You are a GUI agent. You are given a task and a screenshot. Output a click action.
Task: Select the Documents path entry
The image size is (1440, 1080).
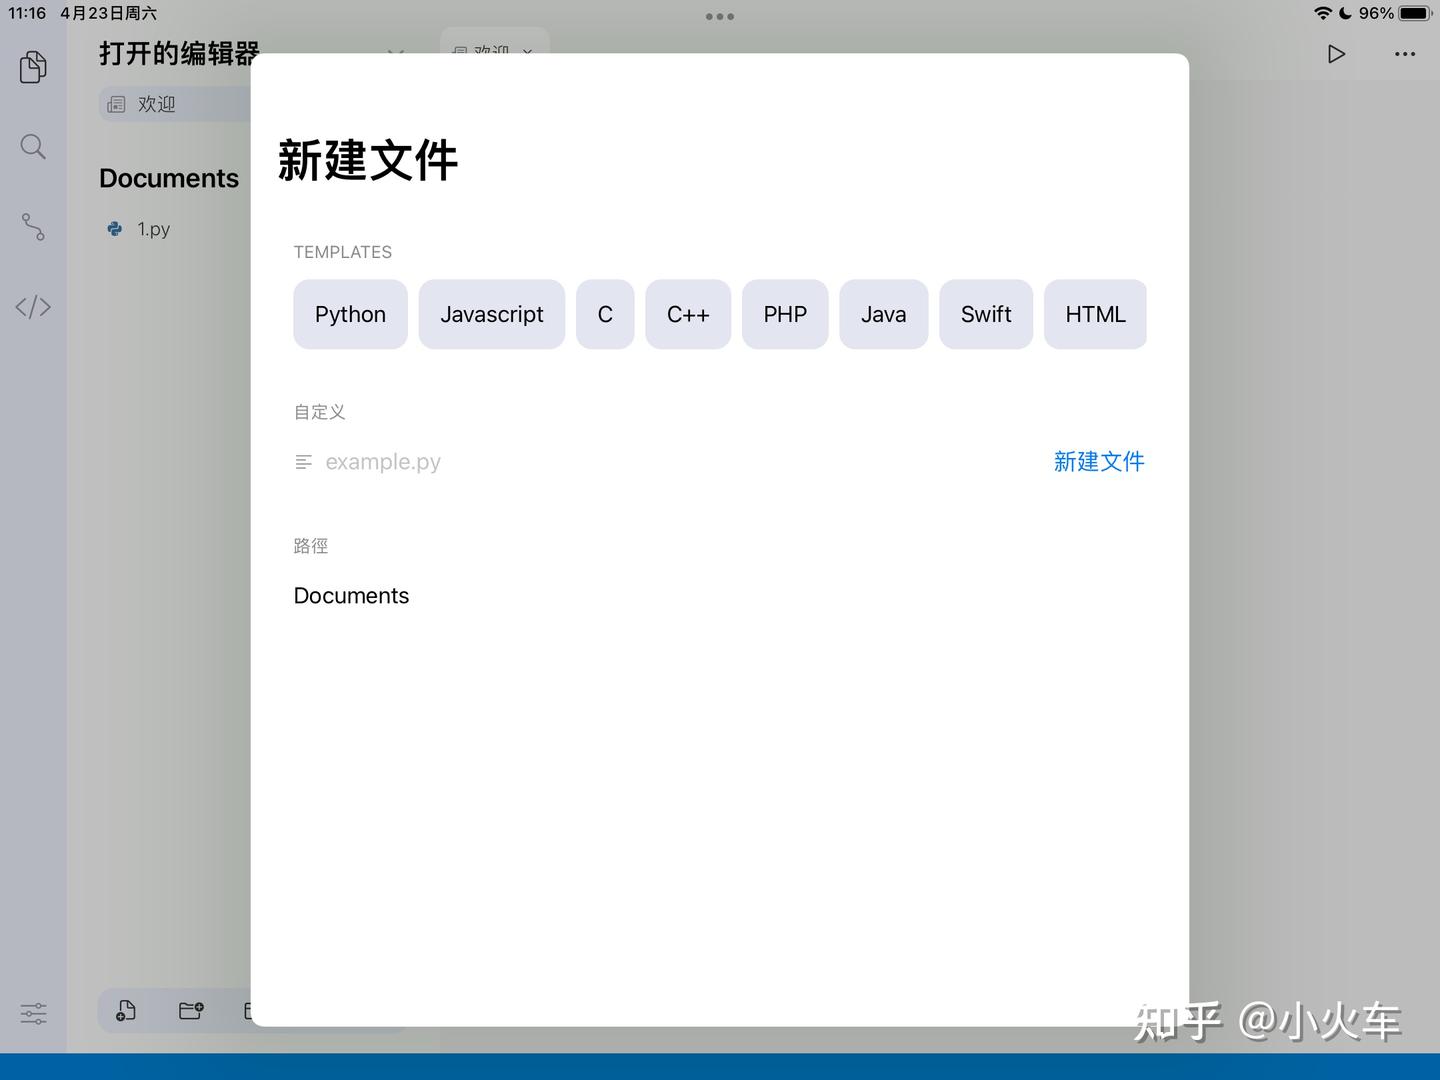[x=351, y=595]
